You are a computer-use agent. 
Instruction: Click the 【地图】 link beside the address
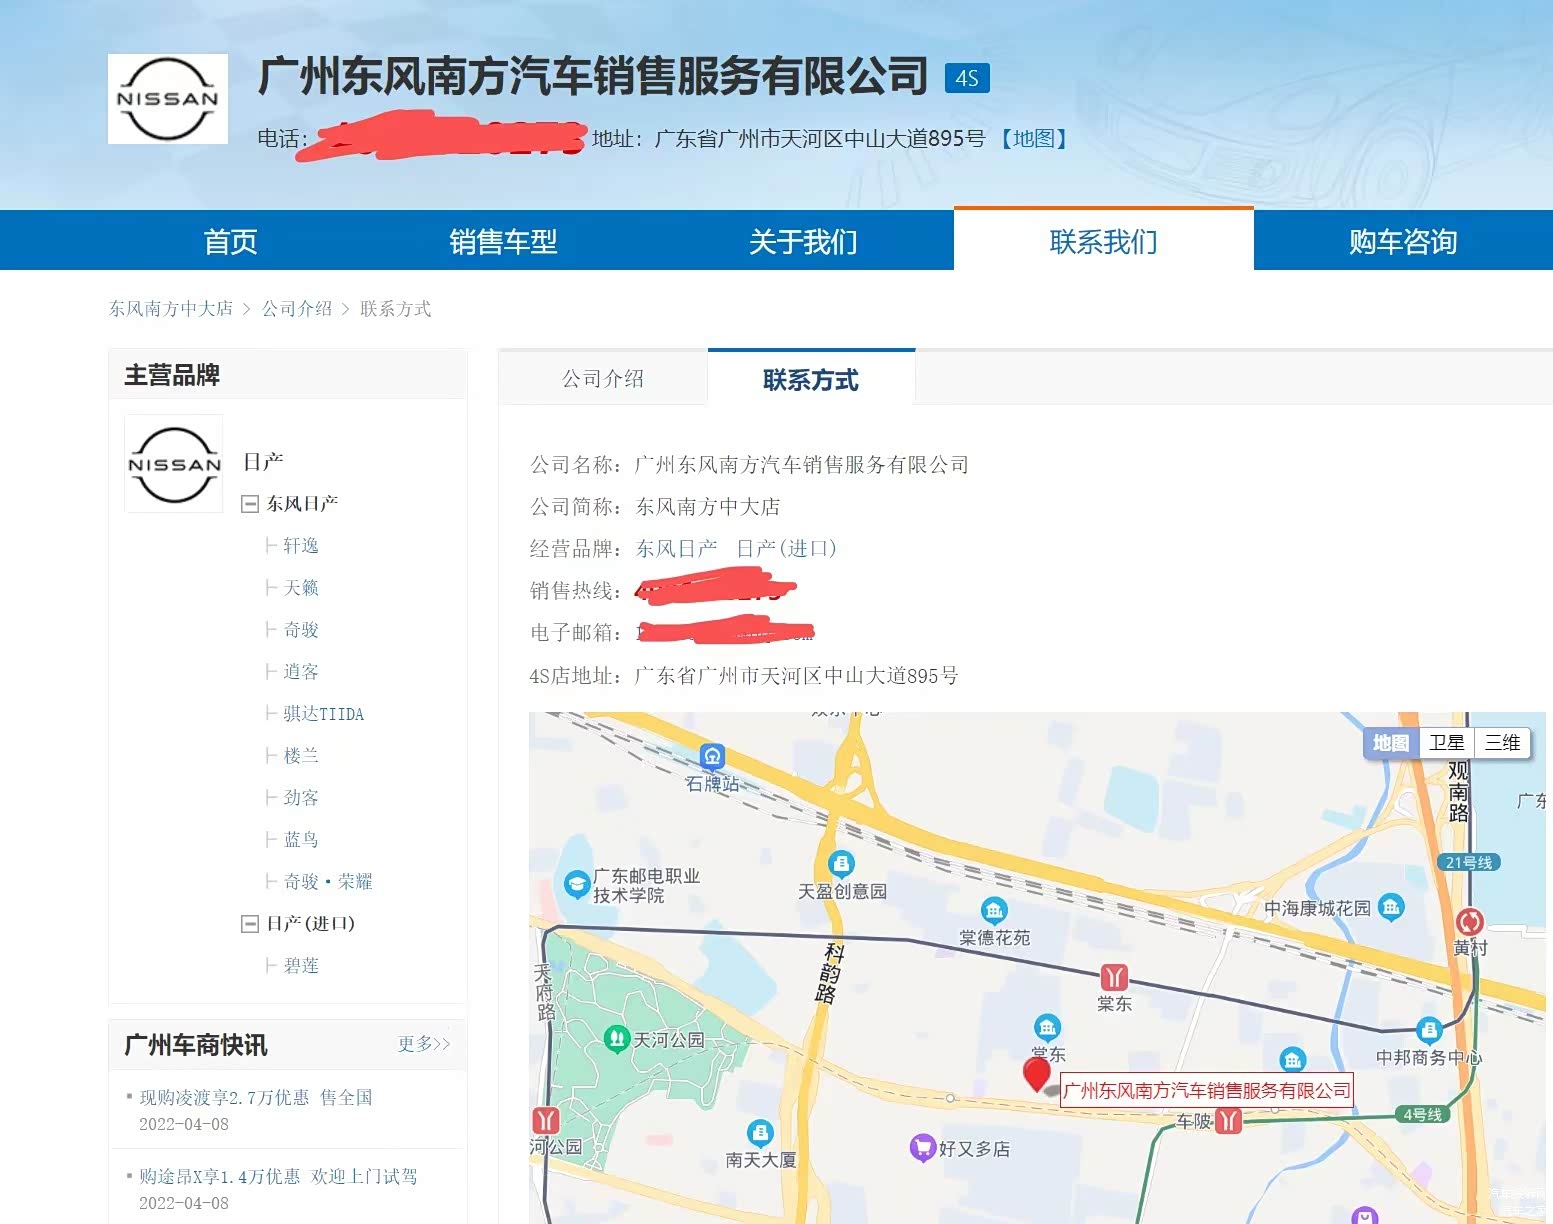(1034, 139)
